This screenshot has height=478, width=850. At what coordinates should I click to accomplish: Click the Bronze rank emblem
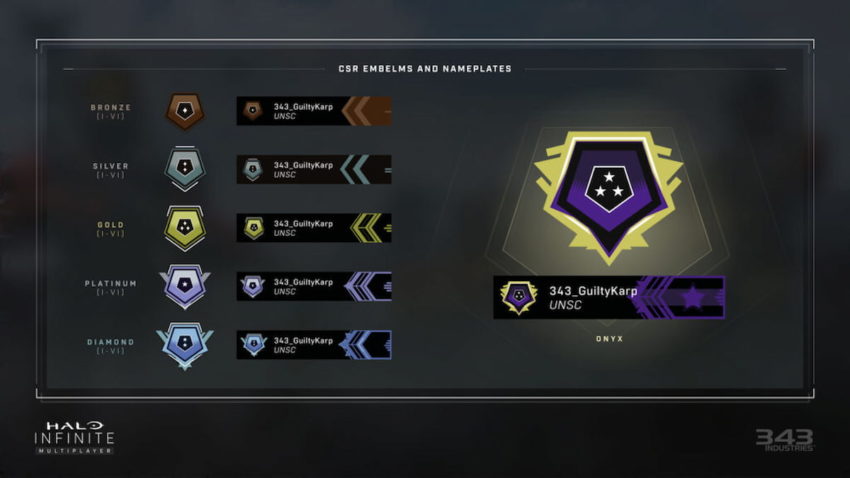pos(185,111)
